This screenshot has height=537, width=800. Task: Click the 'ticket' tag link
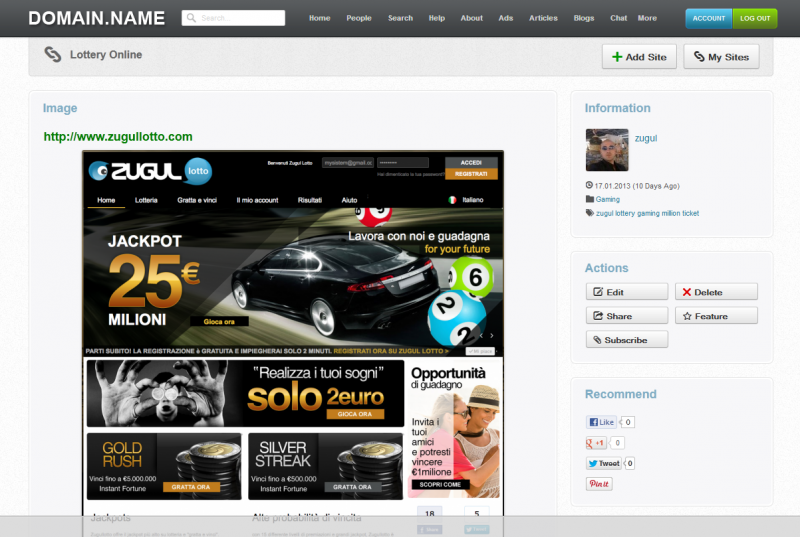pos(691,213)
